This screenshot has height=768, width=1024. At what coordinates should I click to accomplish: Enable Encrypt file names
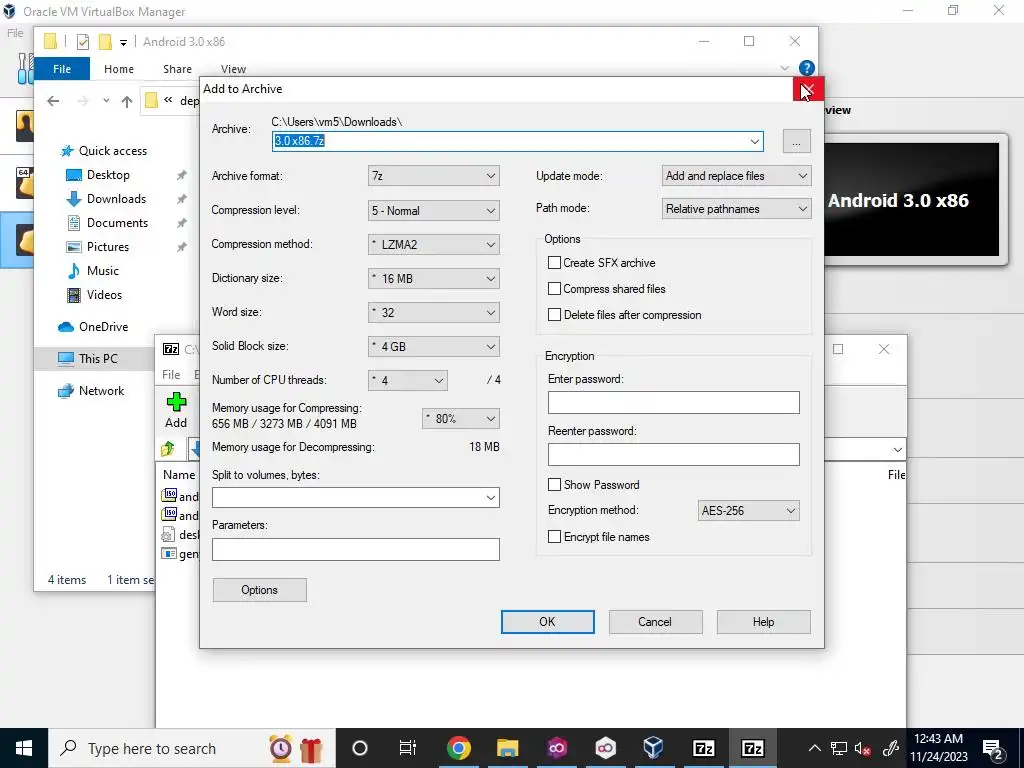click(x=554, y=537)
